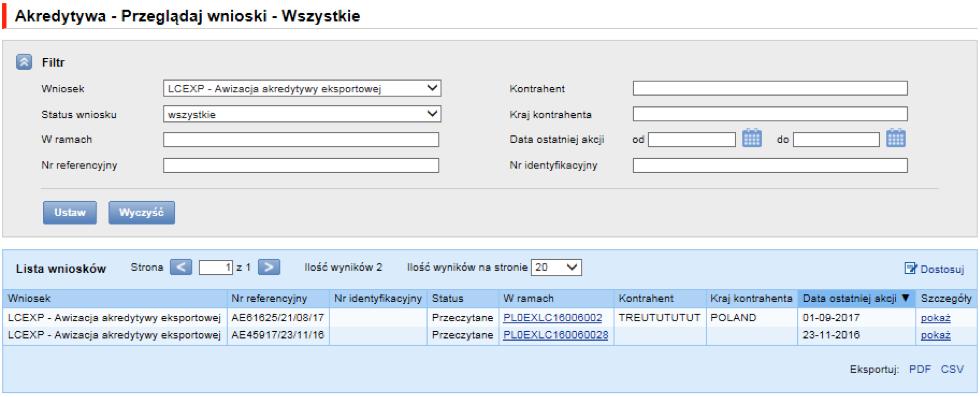
Task: Sort by Wniosek column header
Action: pos(116,298)
